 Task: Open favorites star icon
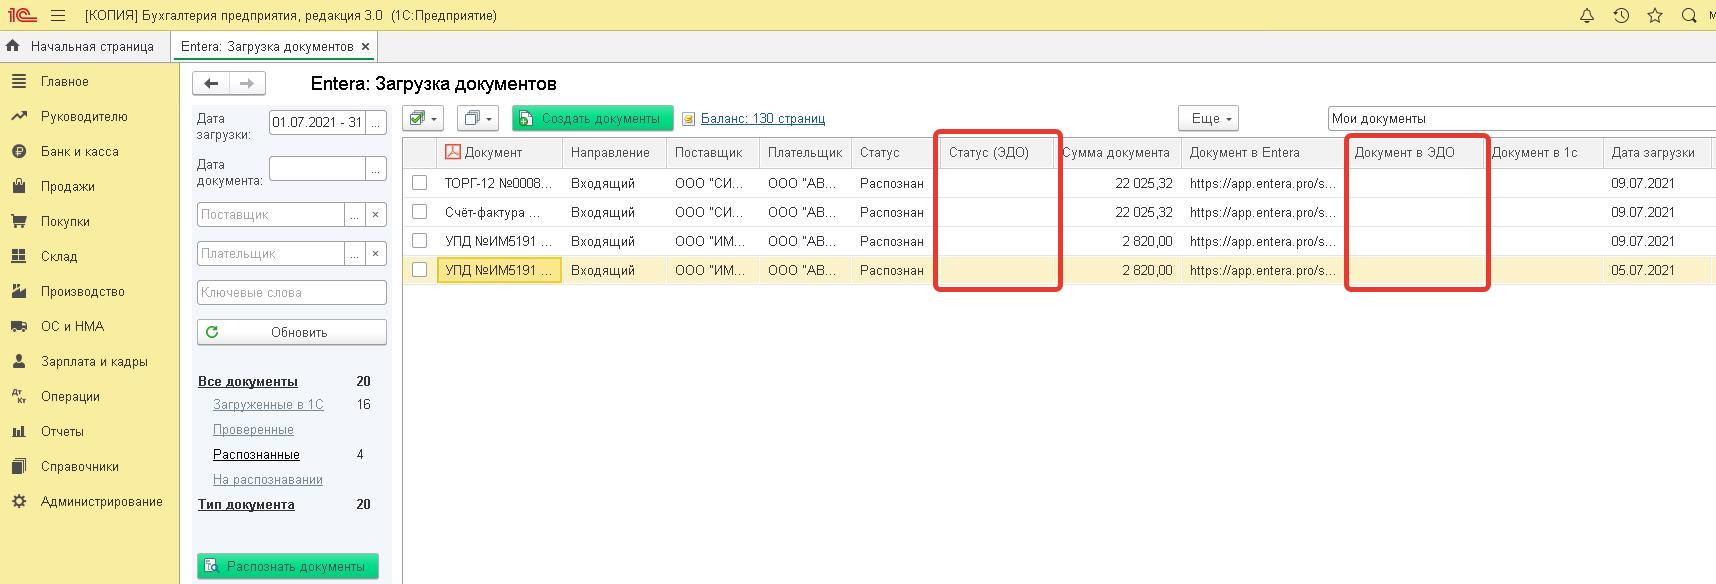pyautogui.click(x=1655, y=15)
